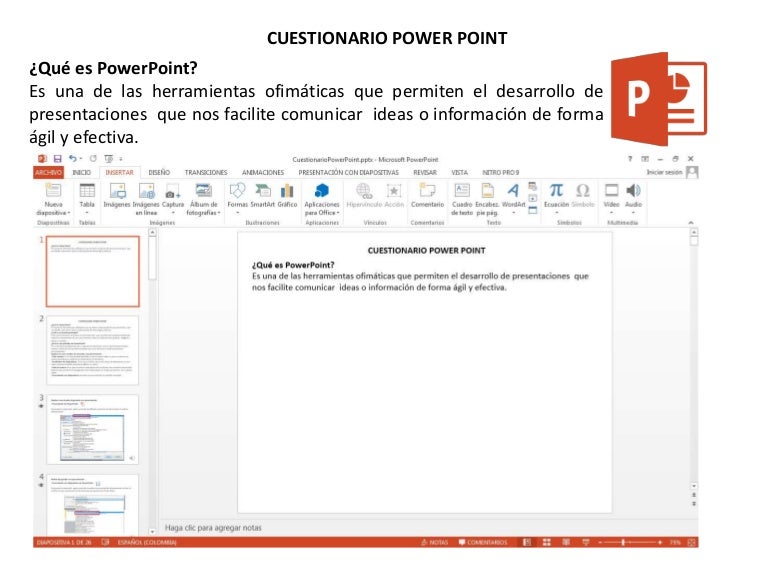The image size is (768, 576).
Task: Expand the Álbum de fotografías dropdown
Action: (203, 213)
